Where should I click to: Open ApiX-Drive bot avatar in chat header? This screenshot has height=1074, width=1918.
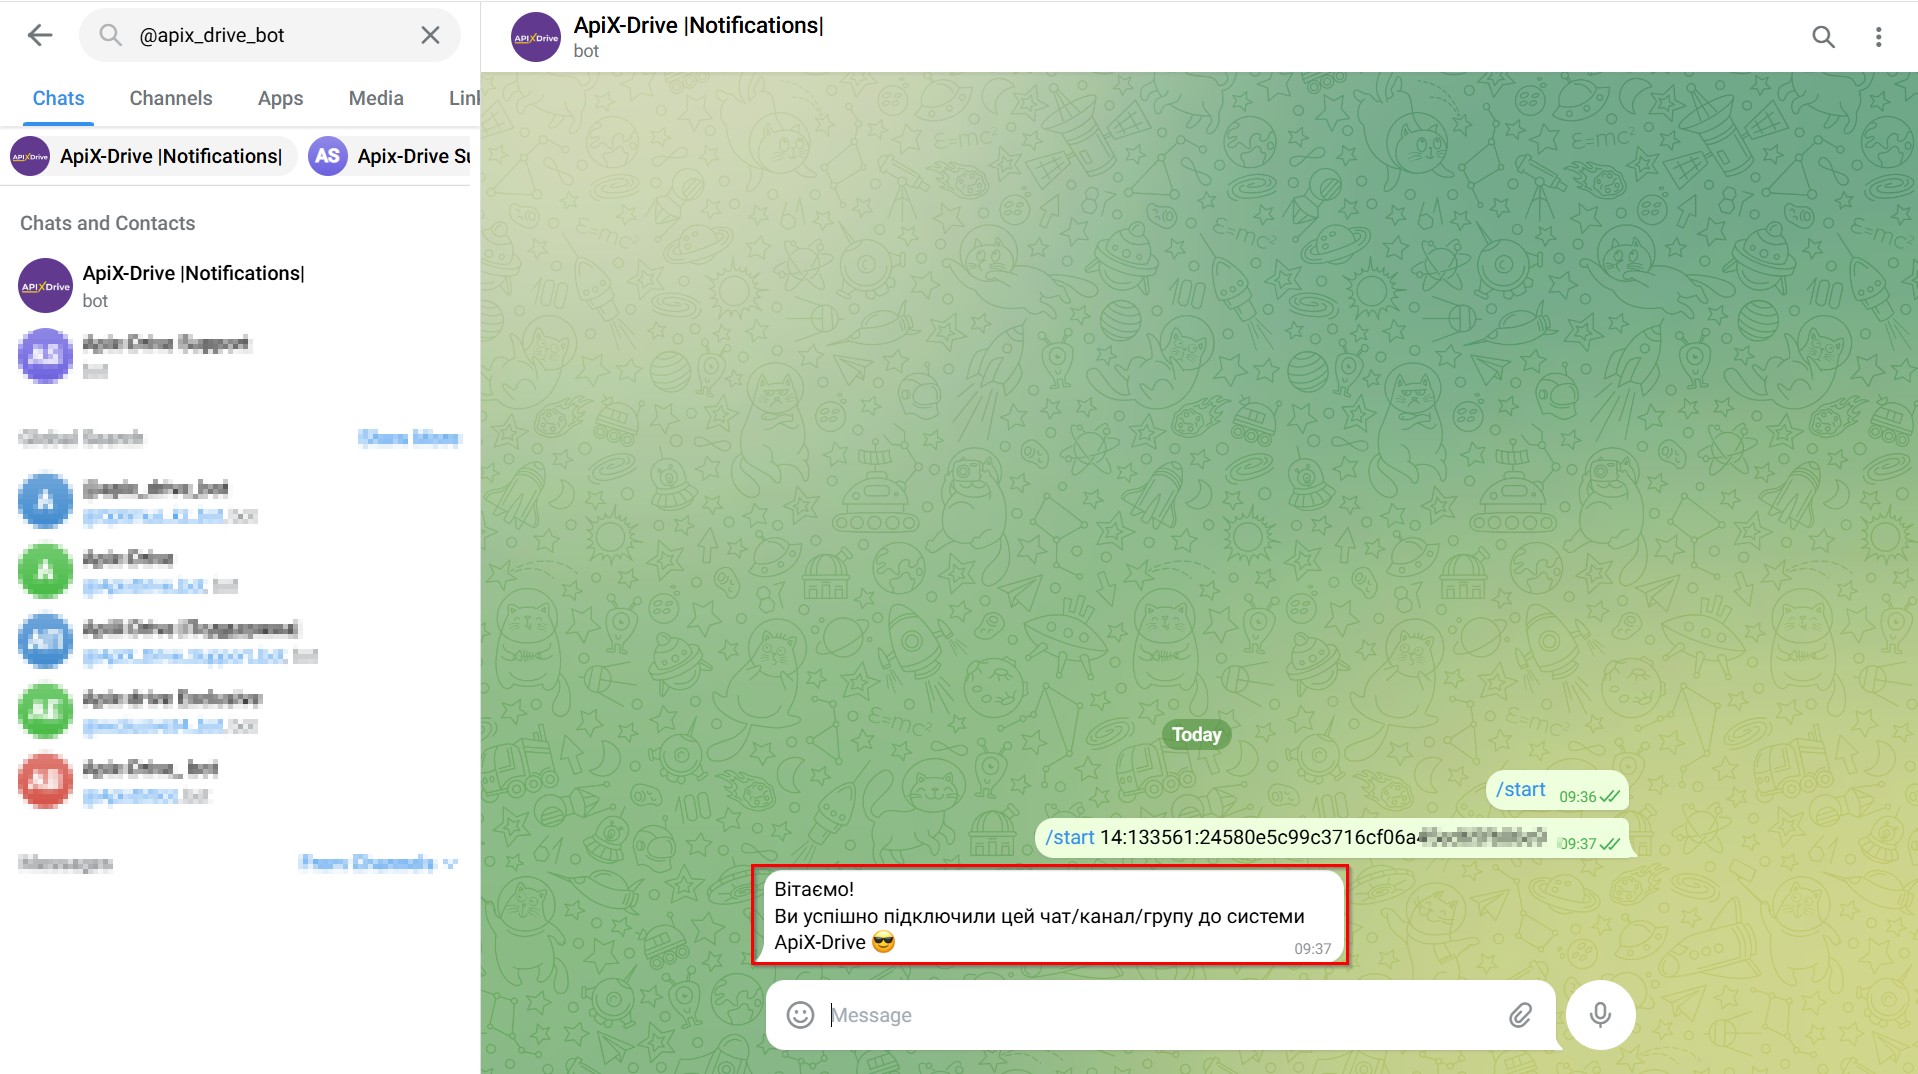536,37
